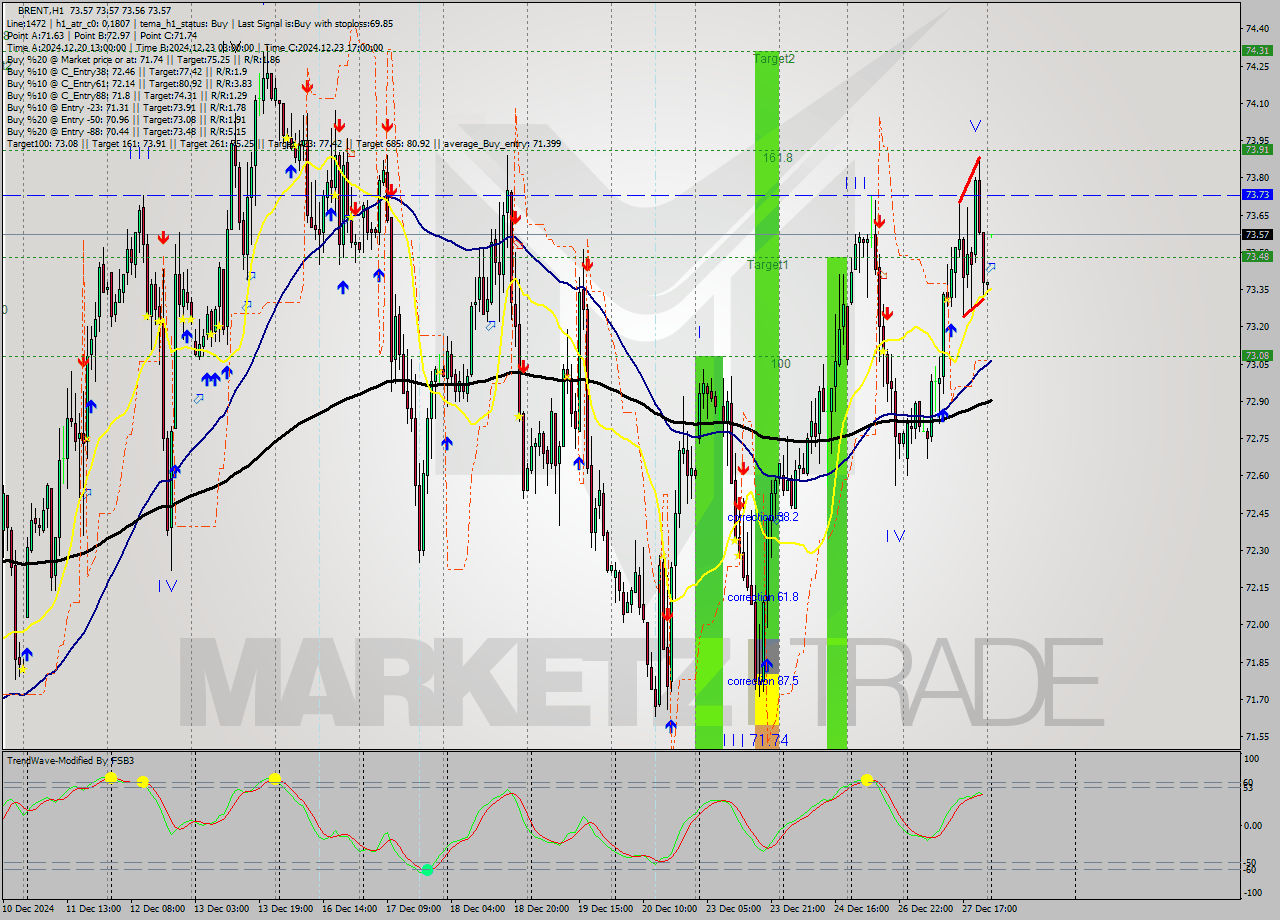Click the 23 Dec 05:00 time label
The height and width of the screenshot is (920, 1280).
coord(734,908)
